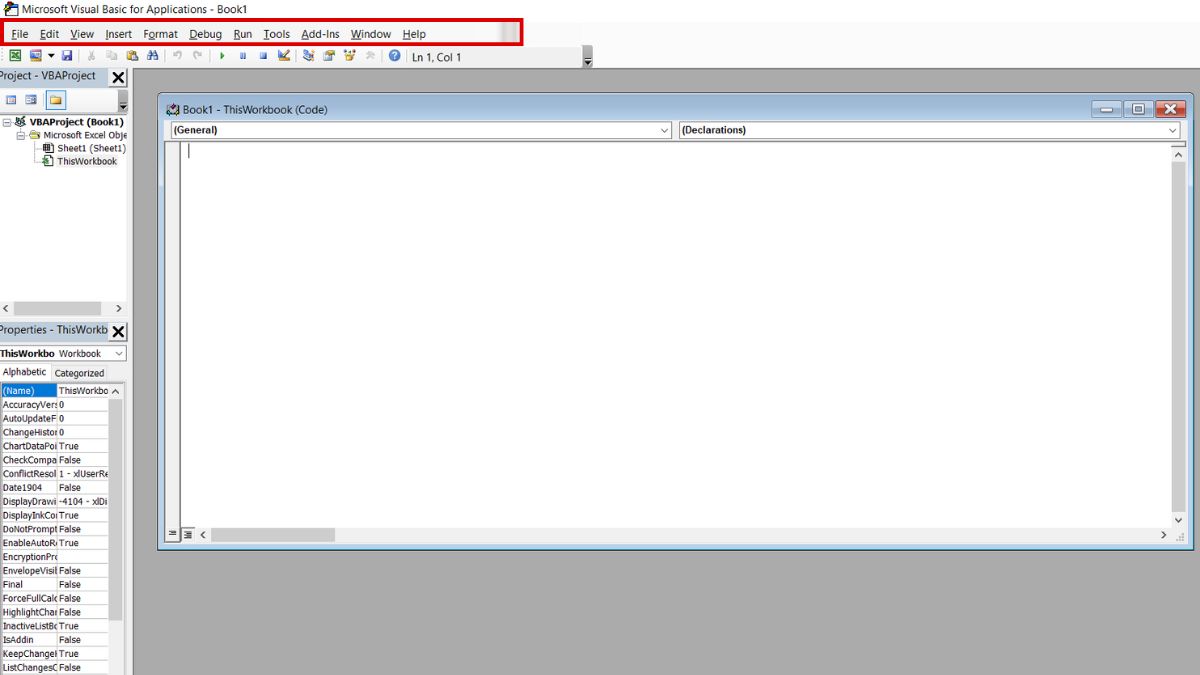
Task: Select the Microsoft Excel Objects folder
Action: pos(85,135)
